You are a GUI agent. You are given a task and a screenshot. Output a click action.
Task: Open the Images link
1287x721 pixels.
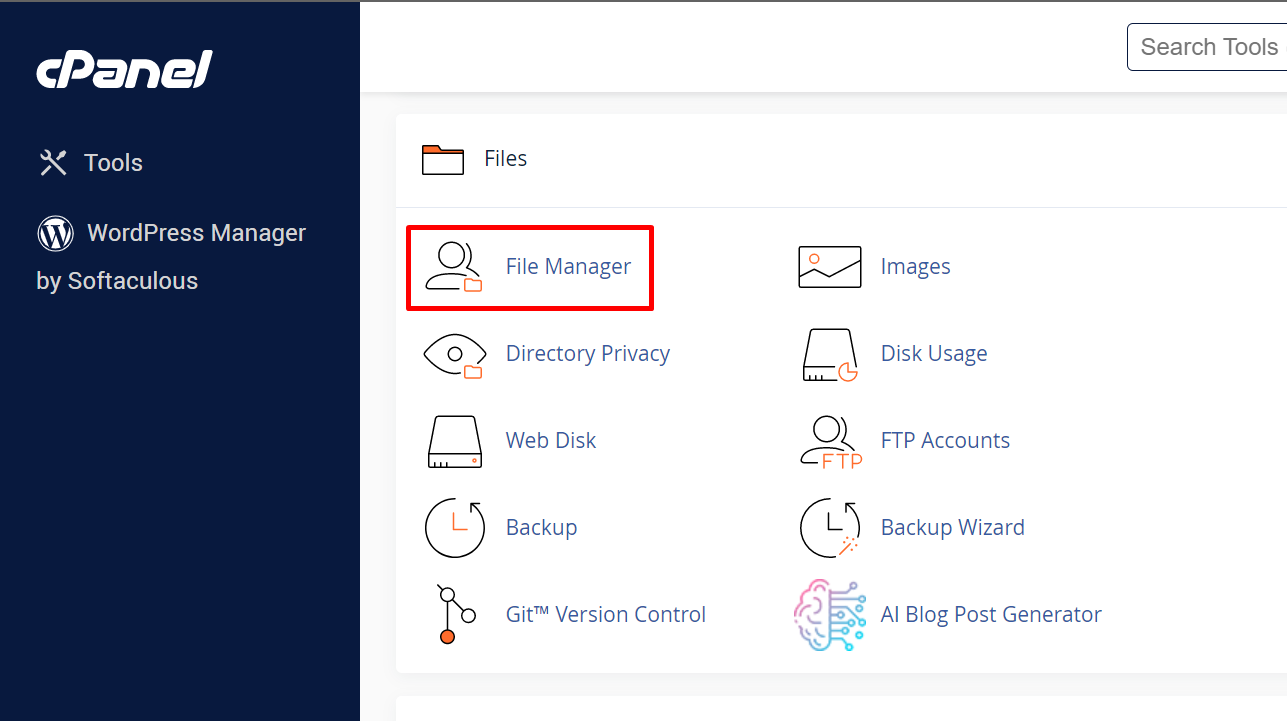[x=916, y=267]
